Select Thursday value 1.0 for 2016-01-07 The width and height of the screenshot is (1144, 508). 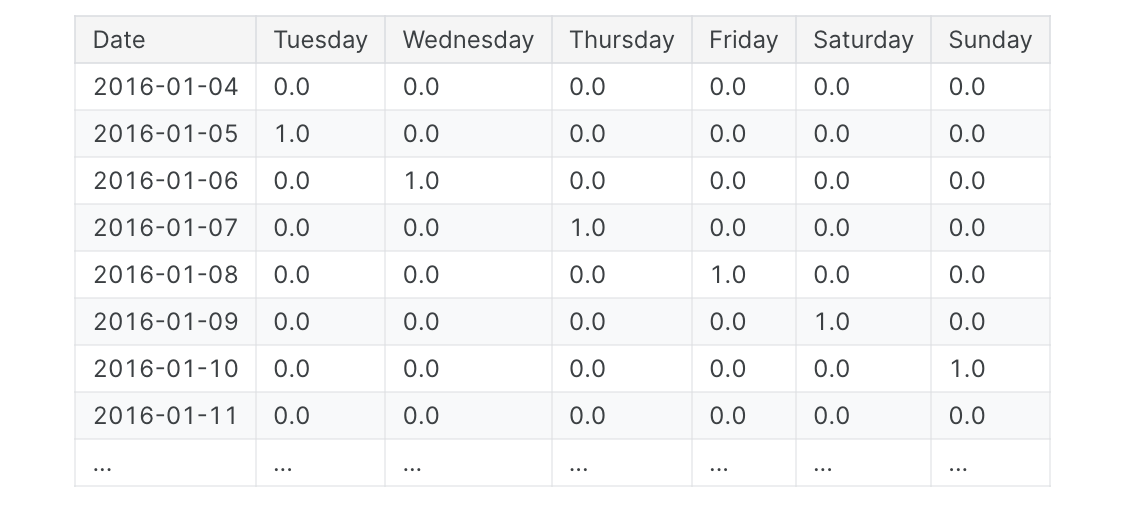click(x=587, y=228)
